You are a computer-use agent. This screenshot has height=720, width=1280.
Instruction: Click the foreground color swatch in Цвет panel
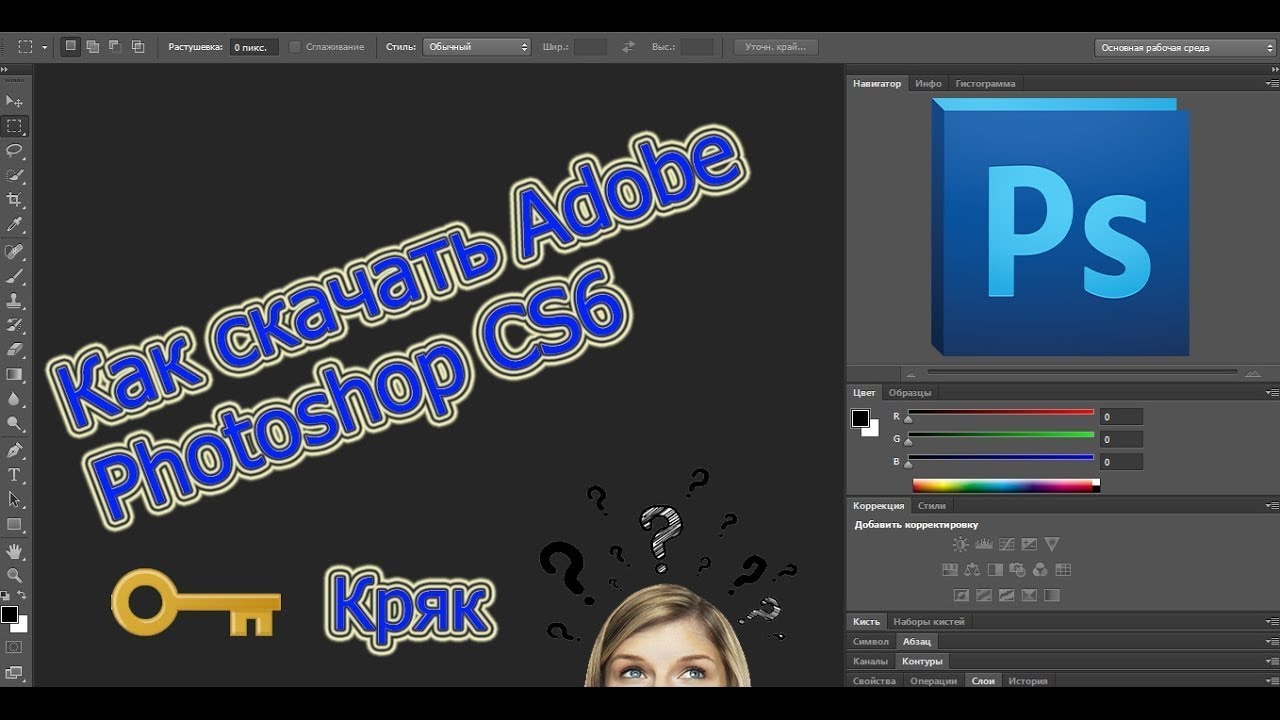(860, 418)
